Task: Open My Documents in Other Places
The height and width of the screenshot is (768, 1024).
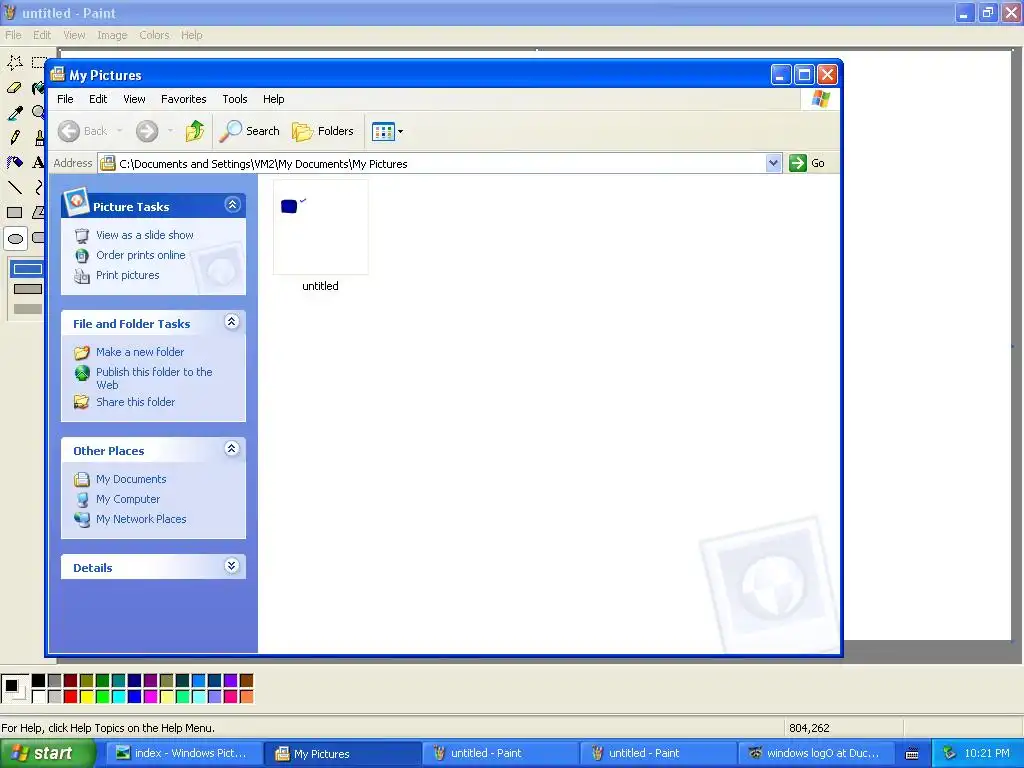Action: 131,479
